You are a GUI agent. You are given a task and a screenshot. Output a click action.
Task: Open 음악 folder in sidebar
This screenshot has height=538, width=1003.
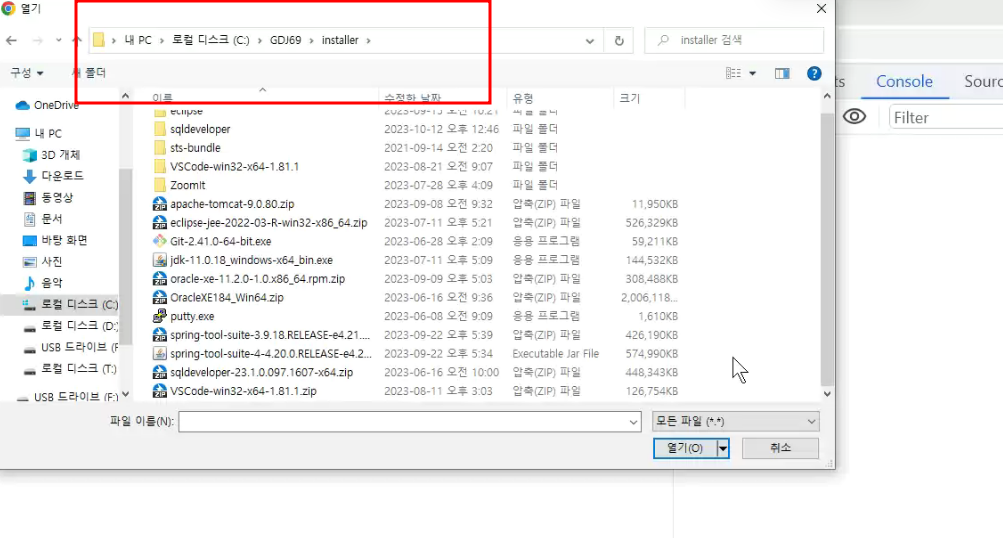(x=43, y=283)
